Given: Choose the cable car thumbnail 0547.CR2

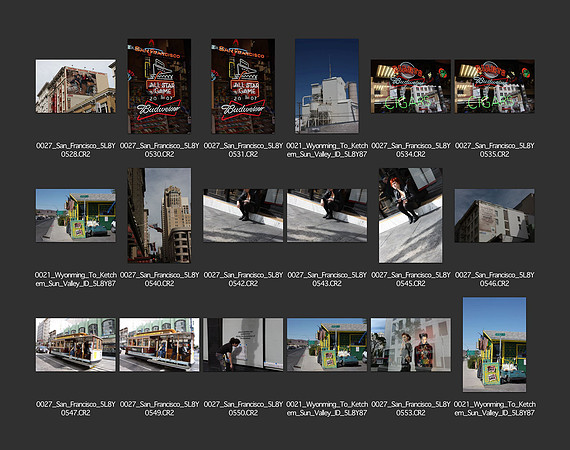Looking at the screenshot, I should 76,345.
